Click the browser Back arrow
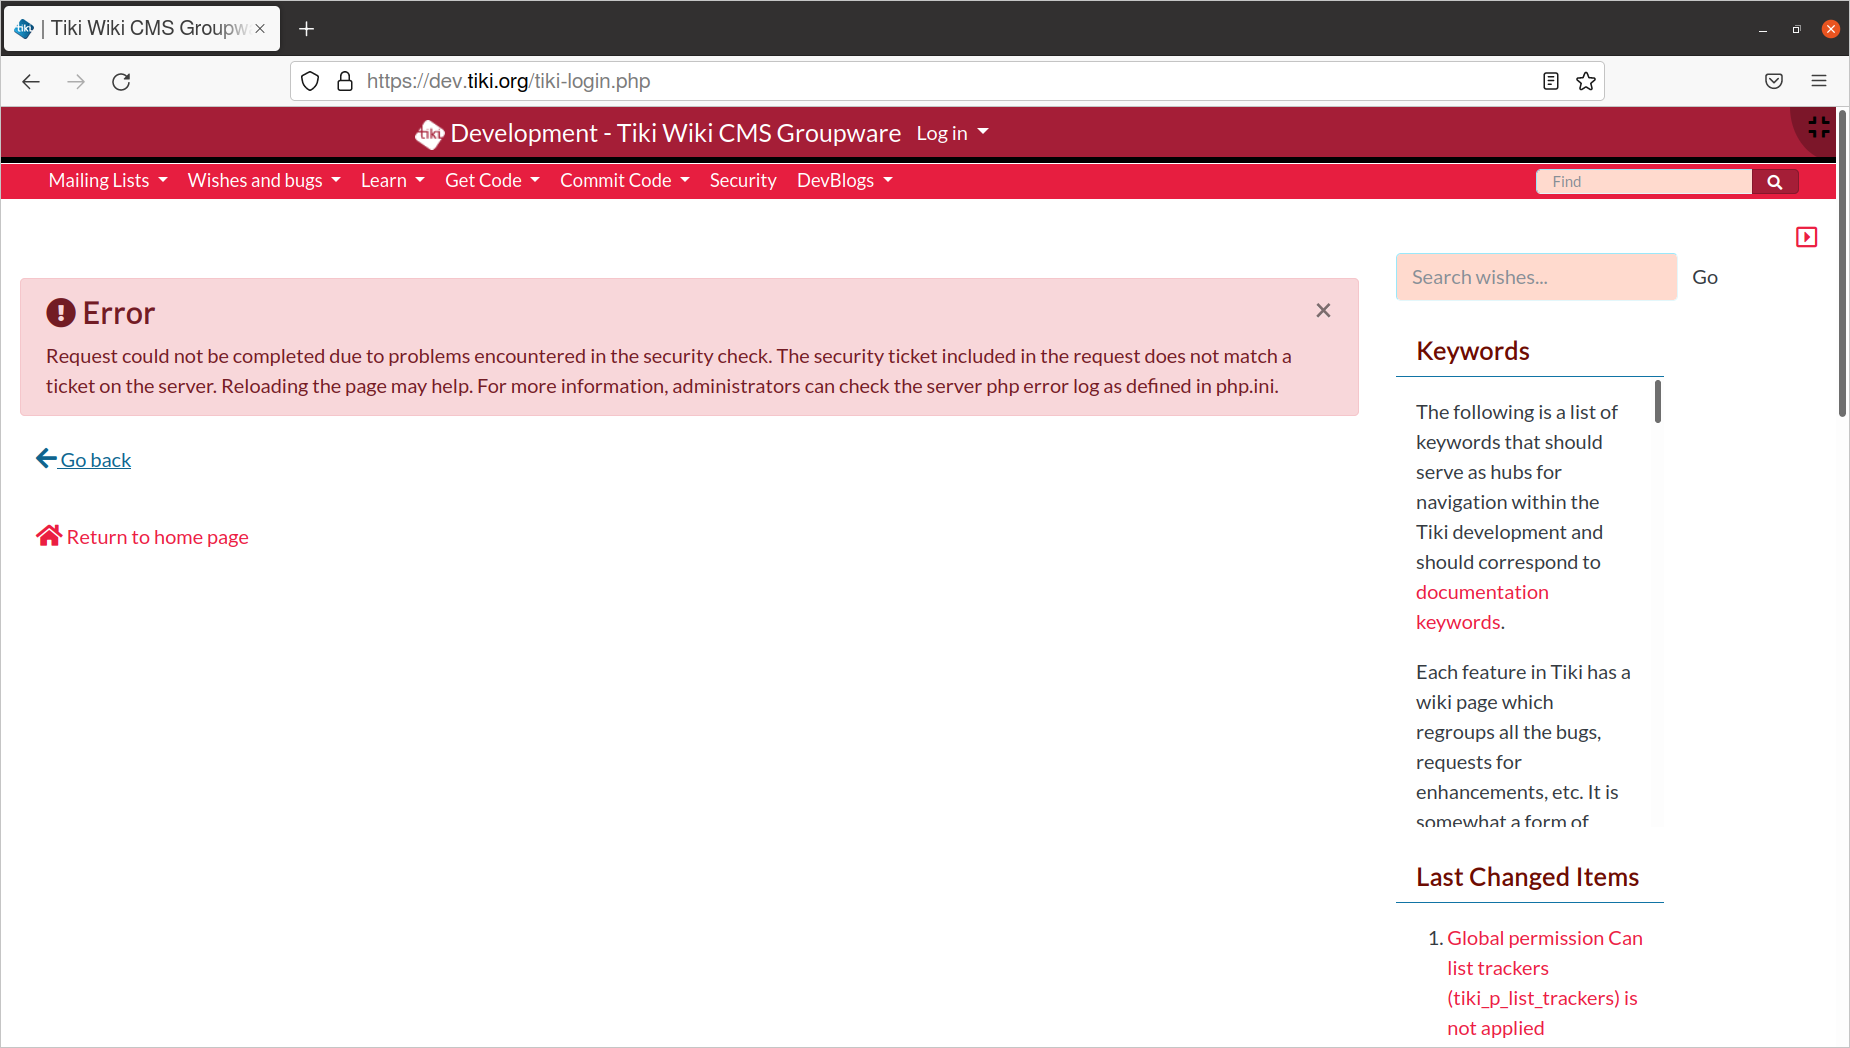This screenshot has width=1850, height=1048. pos(31,81)
